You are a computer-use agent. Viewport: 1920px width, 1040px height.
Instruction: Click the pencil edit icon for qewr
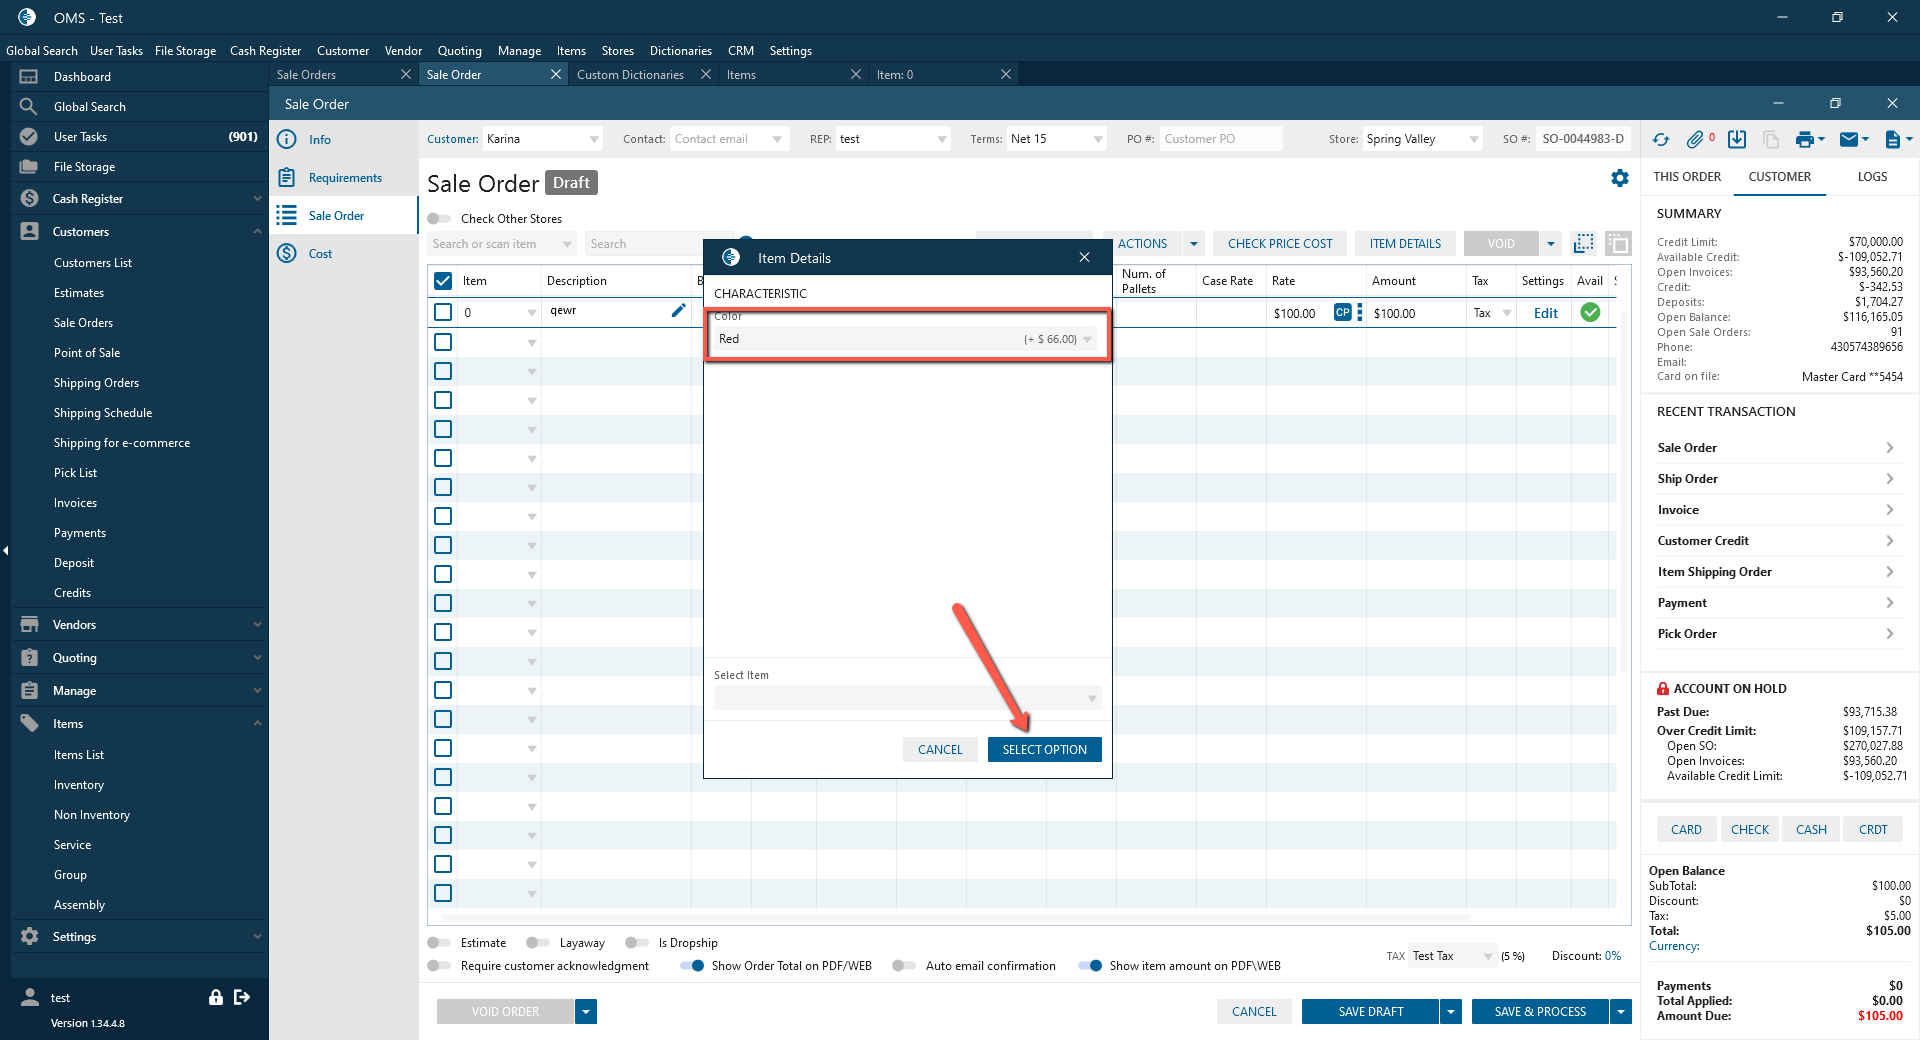(x=679, y=311)
